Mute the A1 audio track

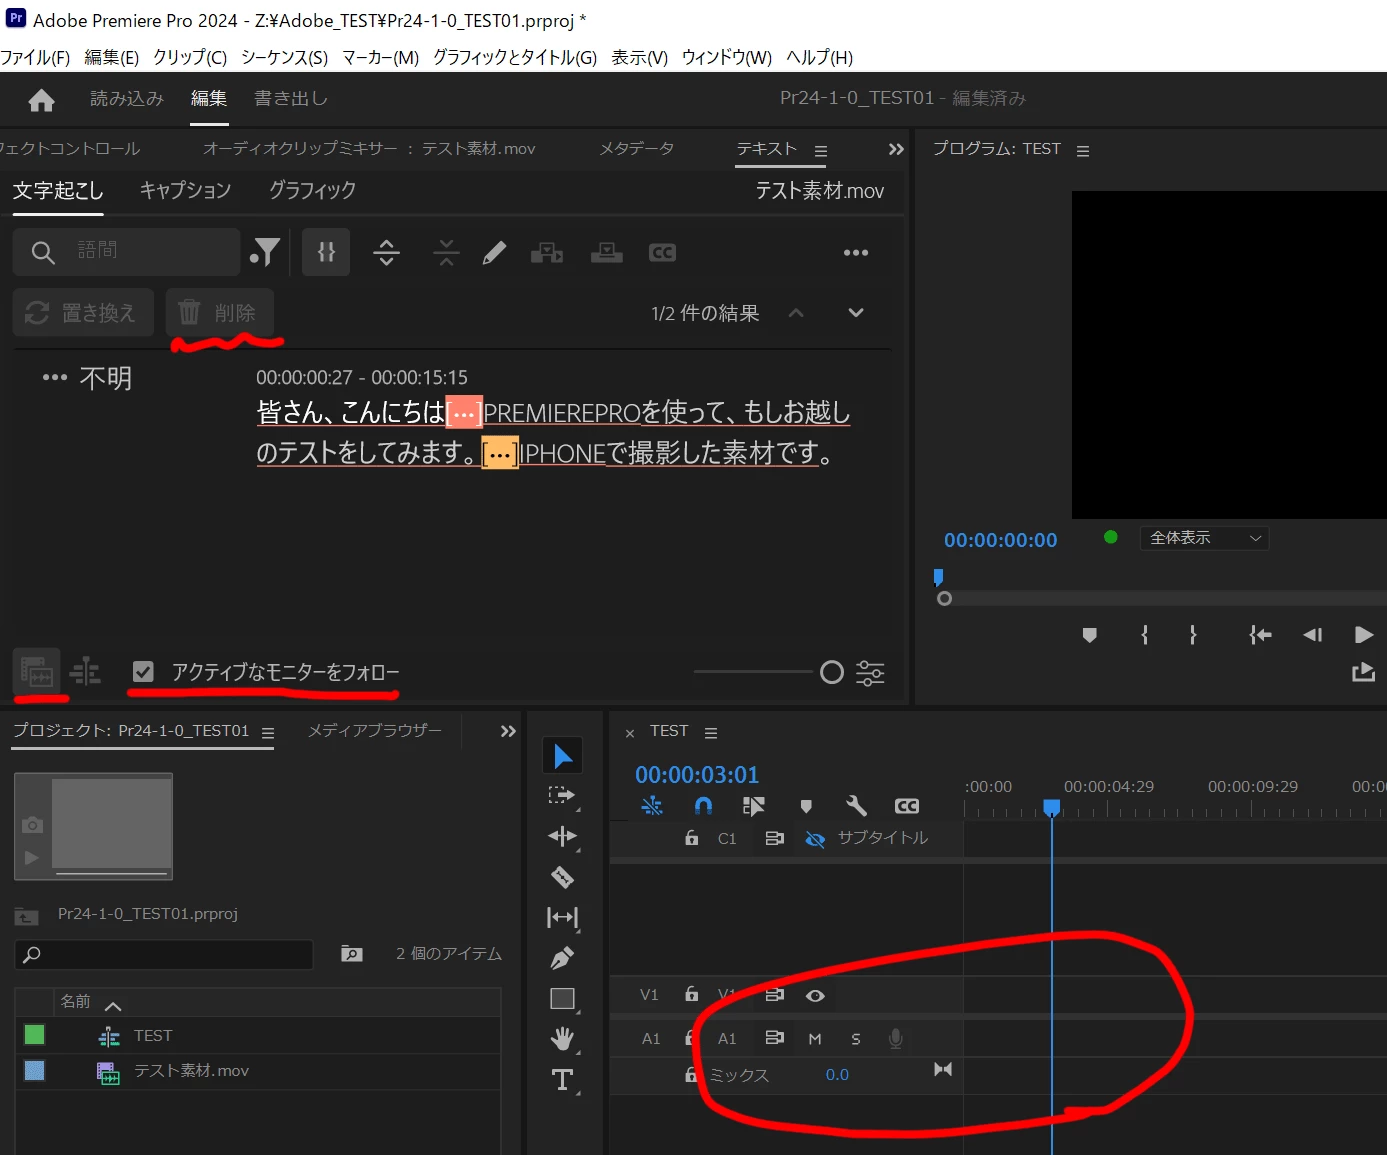pyautogui.click(x=815, y=1039)
